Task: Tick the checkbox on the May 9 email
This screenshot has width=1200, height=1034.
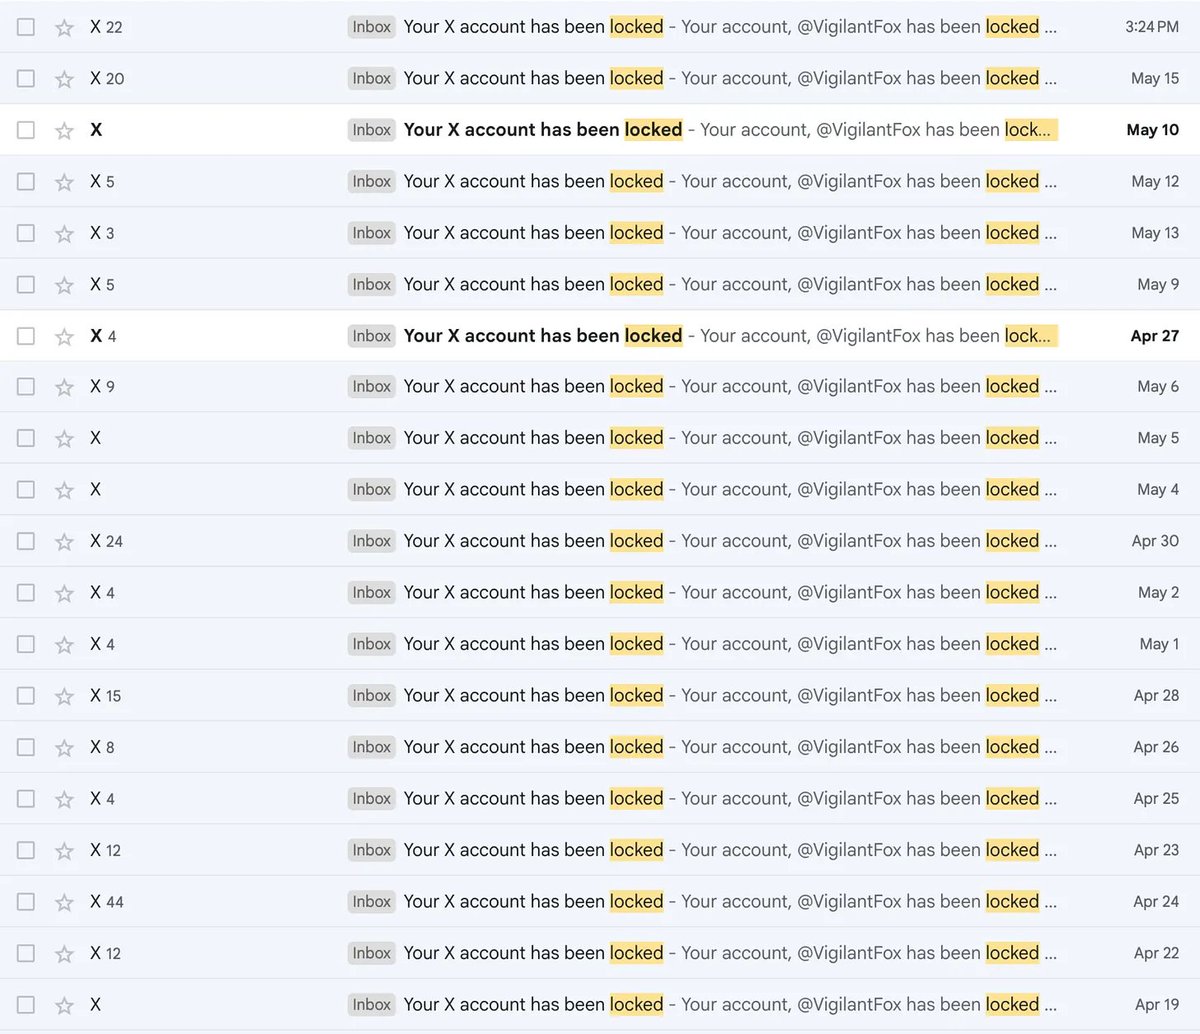Action: 26,285
